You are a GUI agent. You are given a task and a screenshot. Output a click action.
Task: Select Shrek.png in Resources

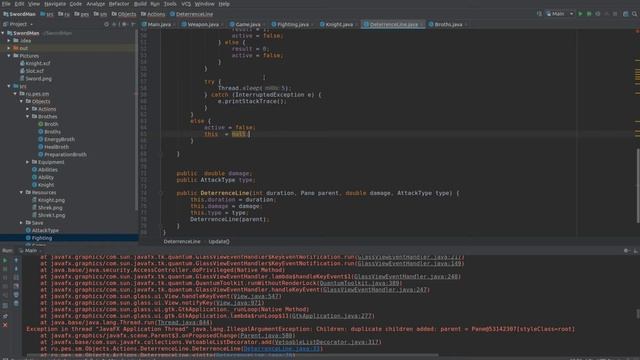[x=50, y=208]
